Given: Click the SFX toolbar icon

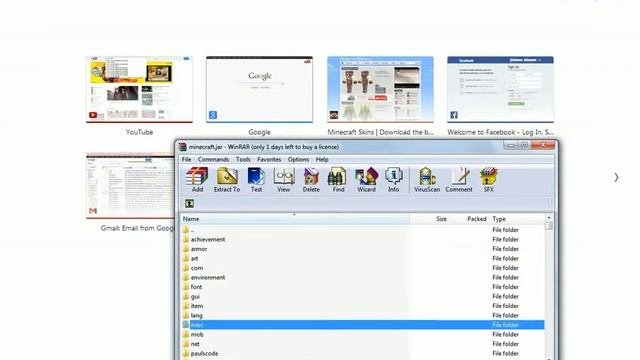Looking at the screenshot, I should [x=489, y=180].
